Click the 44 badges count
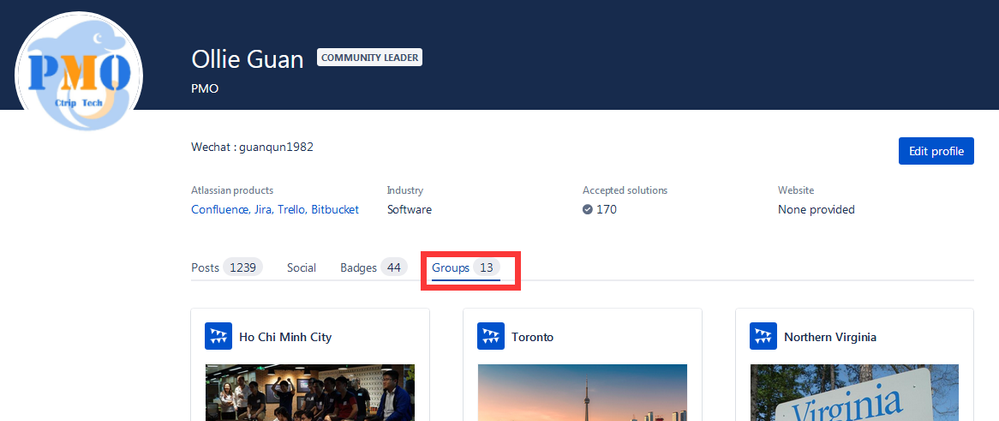 point(394,268)
